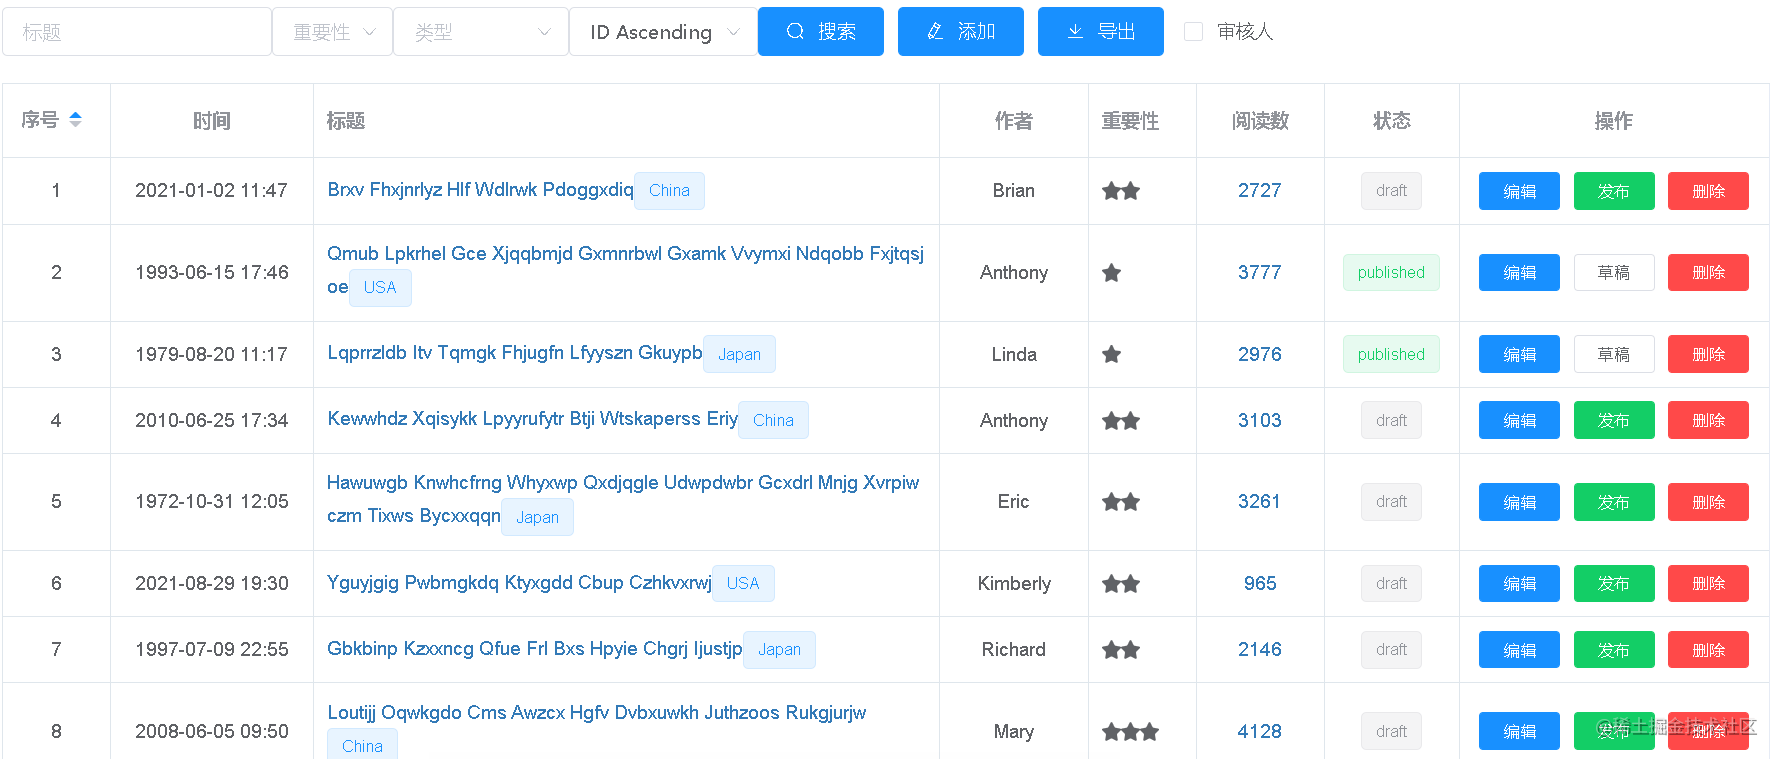
Task: Click the star rating in Brian's row
Action: [1121, 191]
